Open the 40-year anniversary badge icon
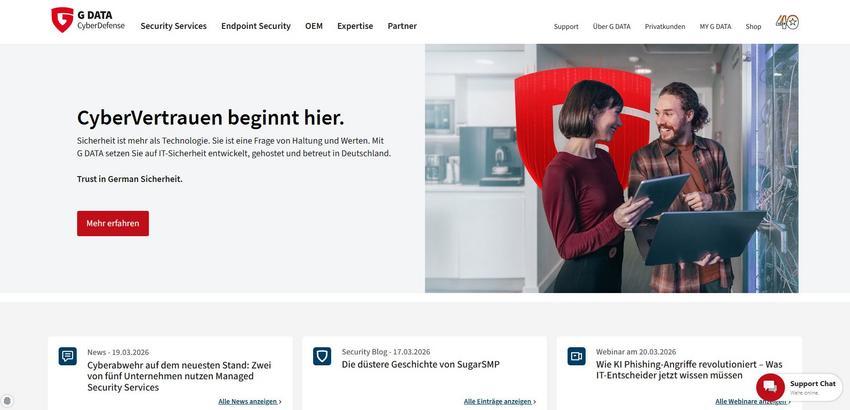Screen dimensions: 850x410 (787, 22)
